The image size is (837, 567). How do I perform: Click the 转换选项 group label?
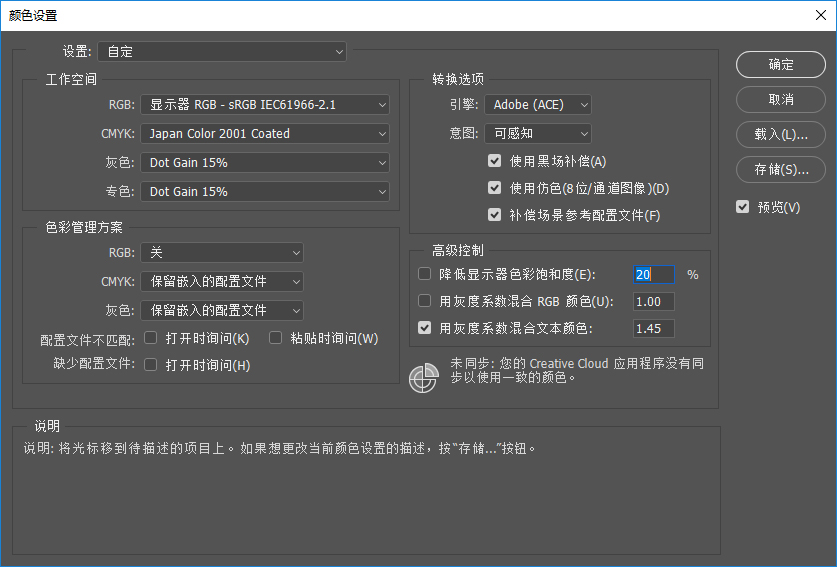pyautogui.click(x=458, y=80)
